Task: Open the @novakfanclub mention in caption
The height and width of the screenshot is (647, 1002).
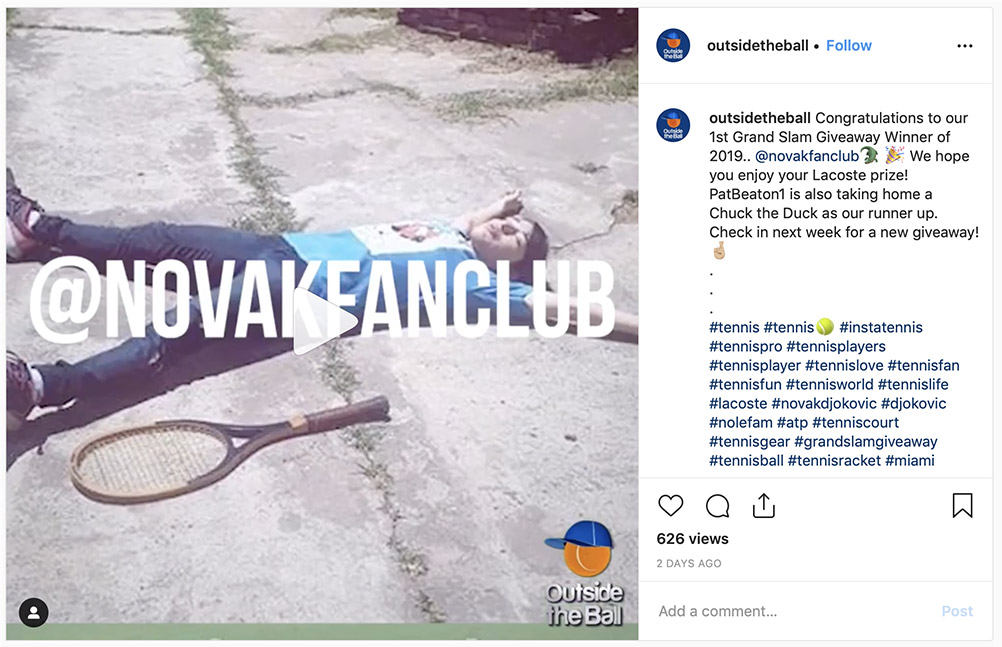Action: [x=807, y=156]
